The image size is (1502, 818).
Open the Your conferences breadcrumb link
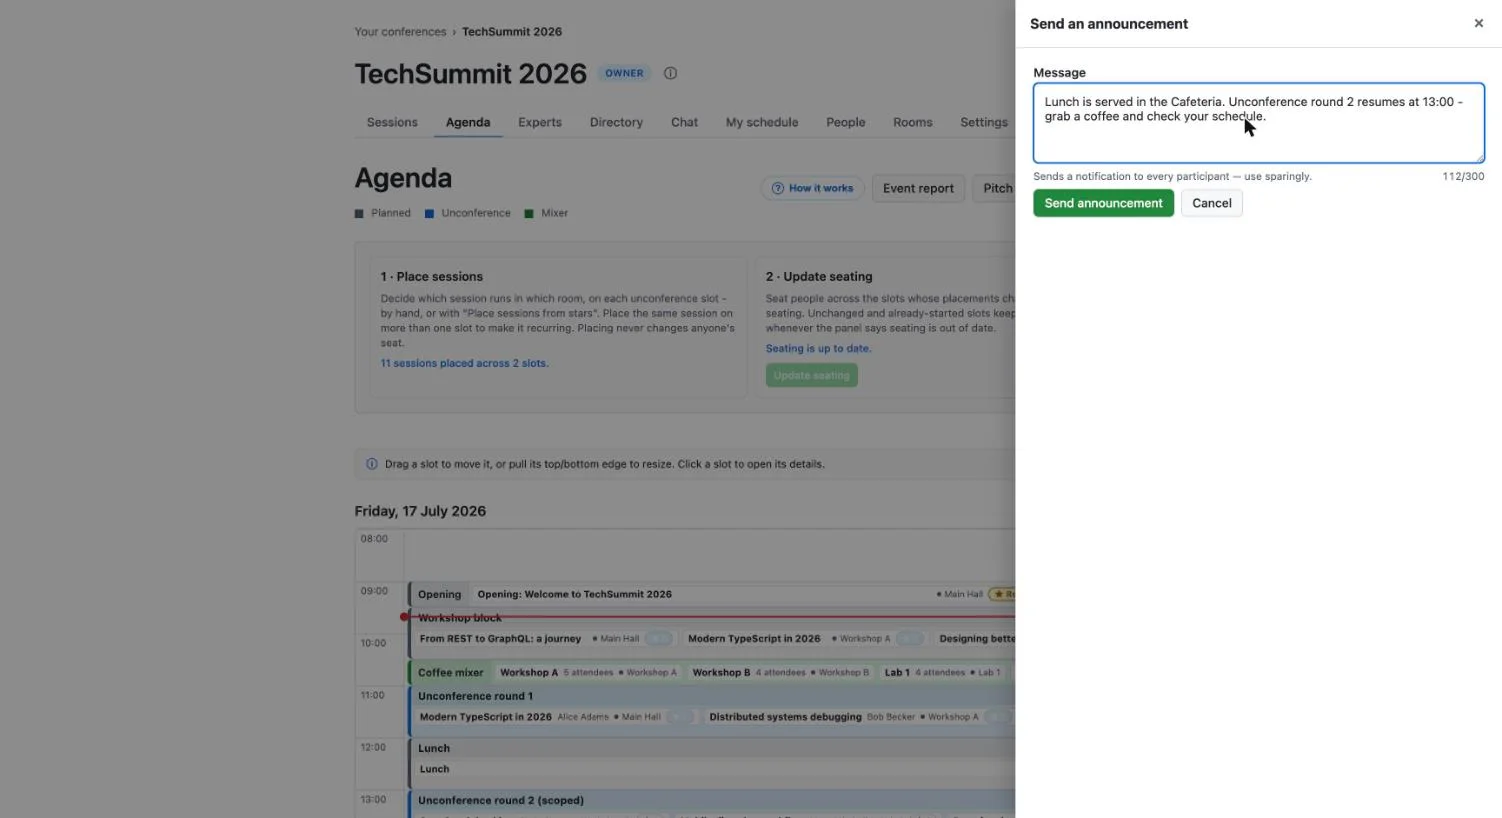click(x=400, y=32)
